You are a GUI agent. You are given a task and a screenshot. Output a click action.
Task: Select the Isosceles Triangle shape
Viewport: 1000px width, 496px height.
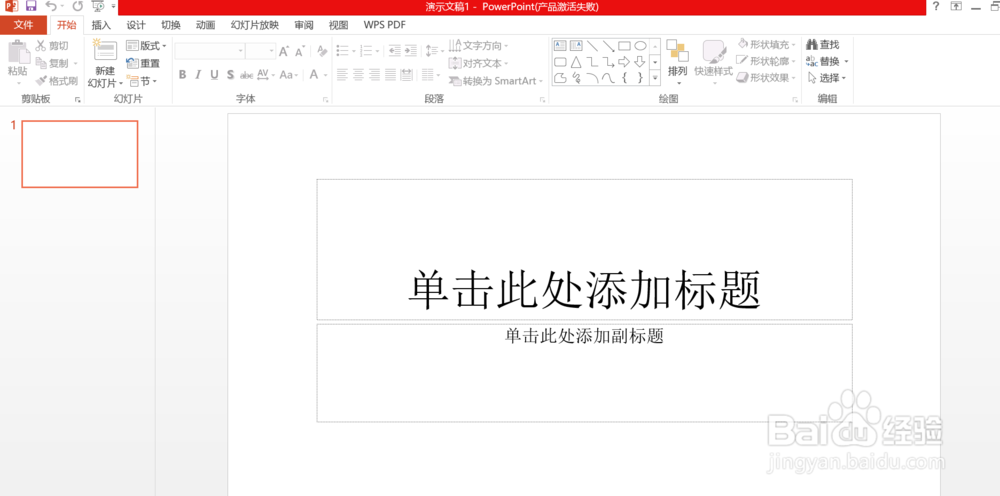(577, 62)
